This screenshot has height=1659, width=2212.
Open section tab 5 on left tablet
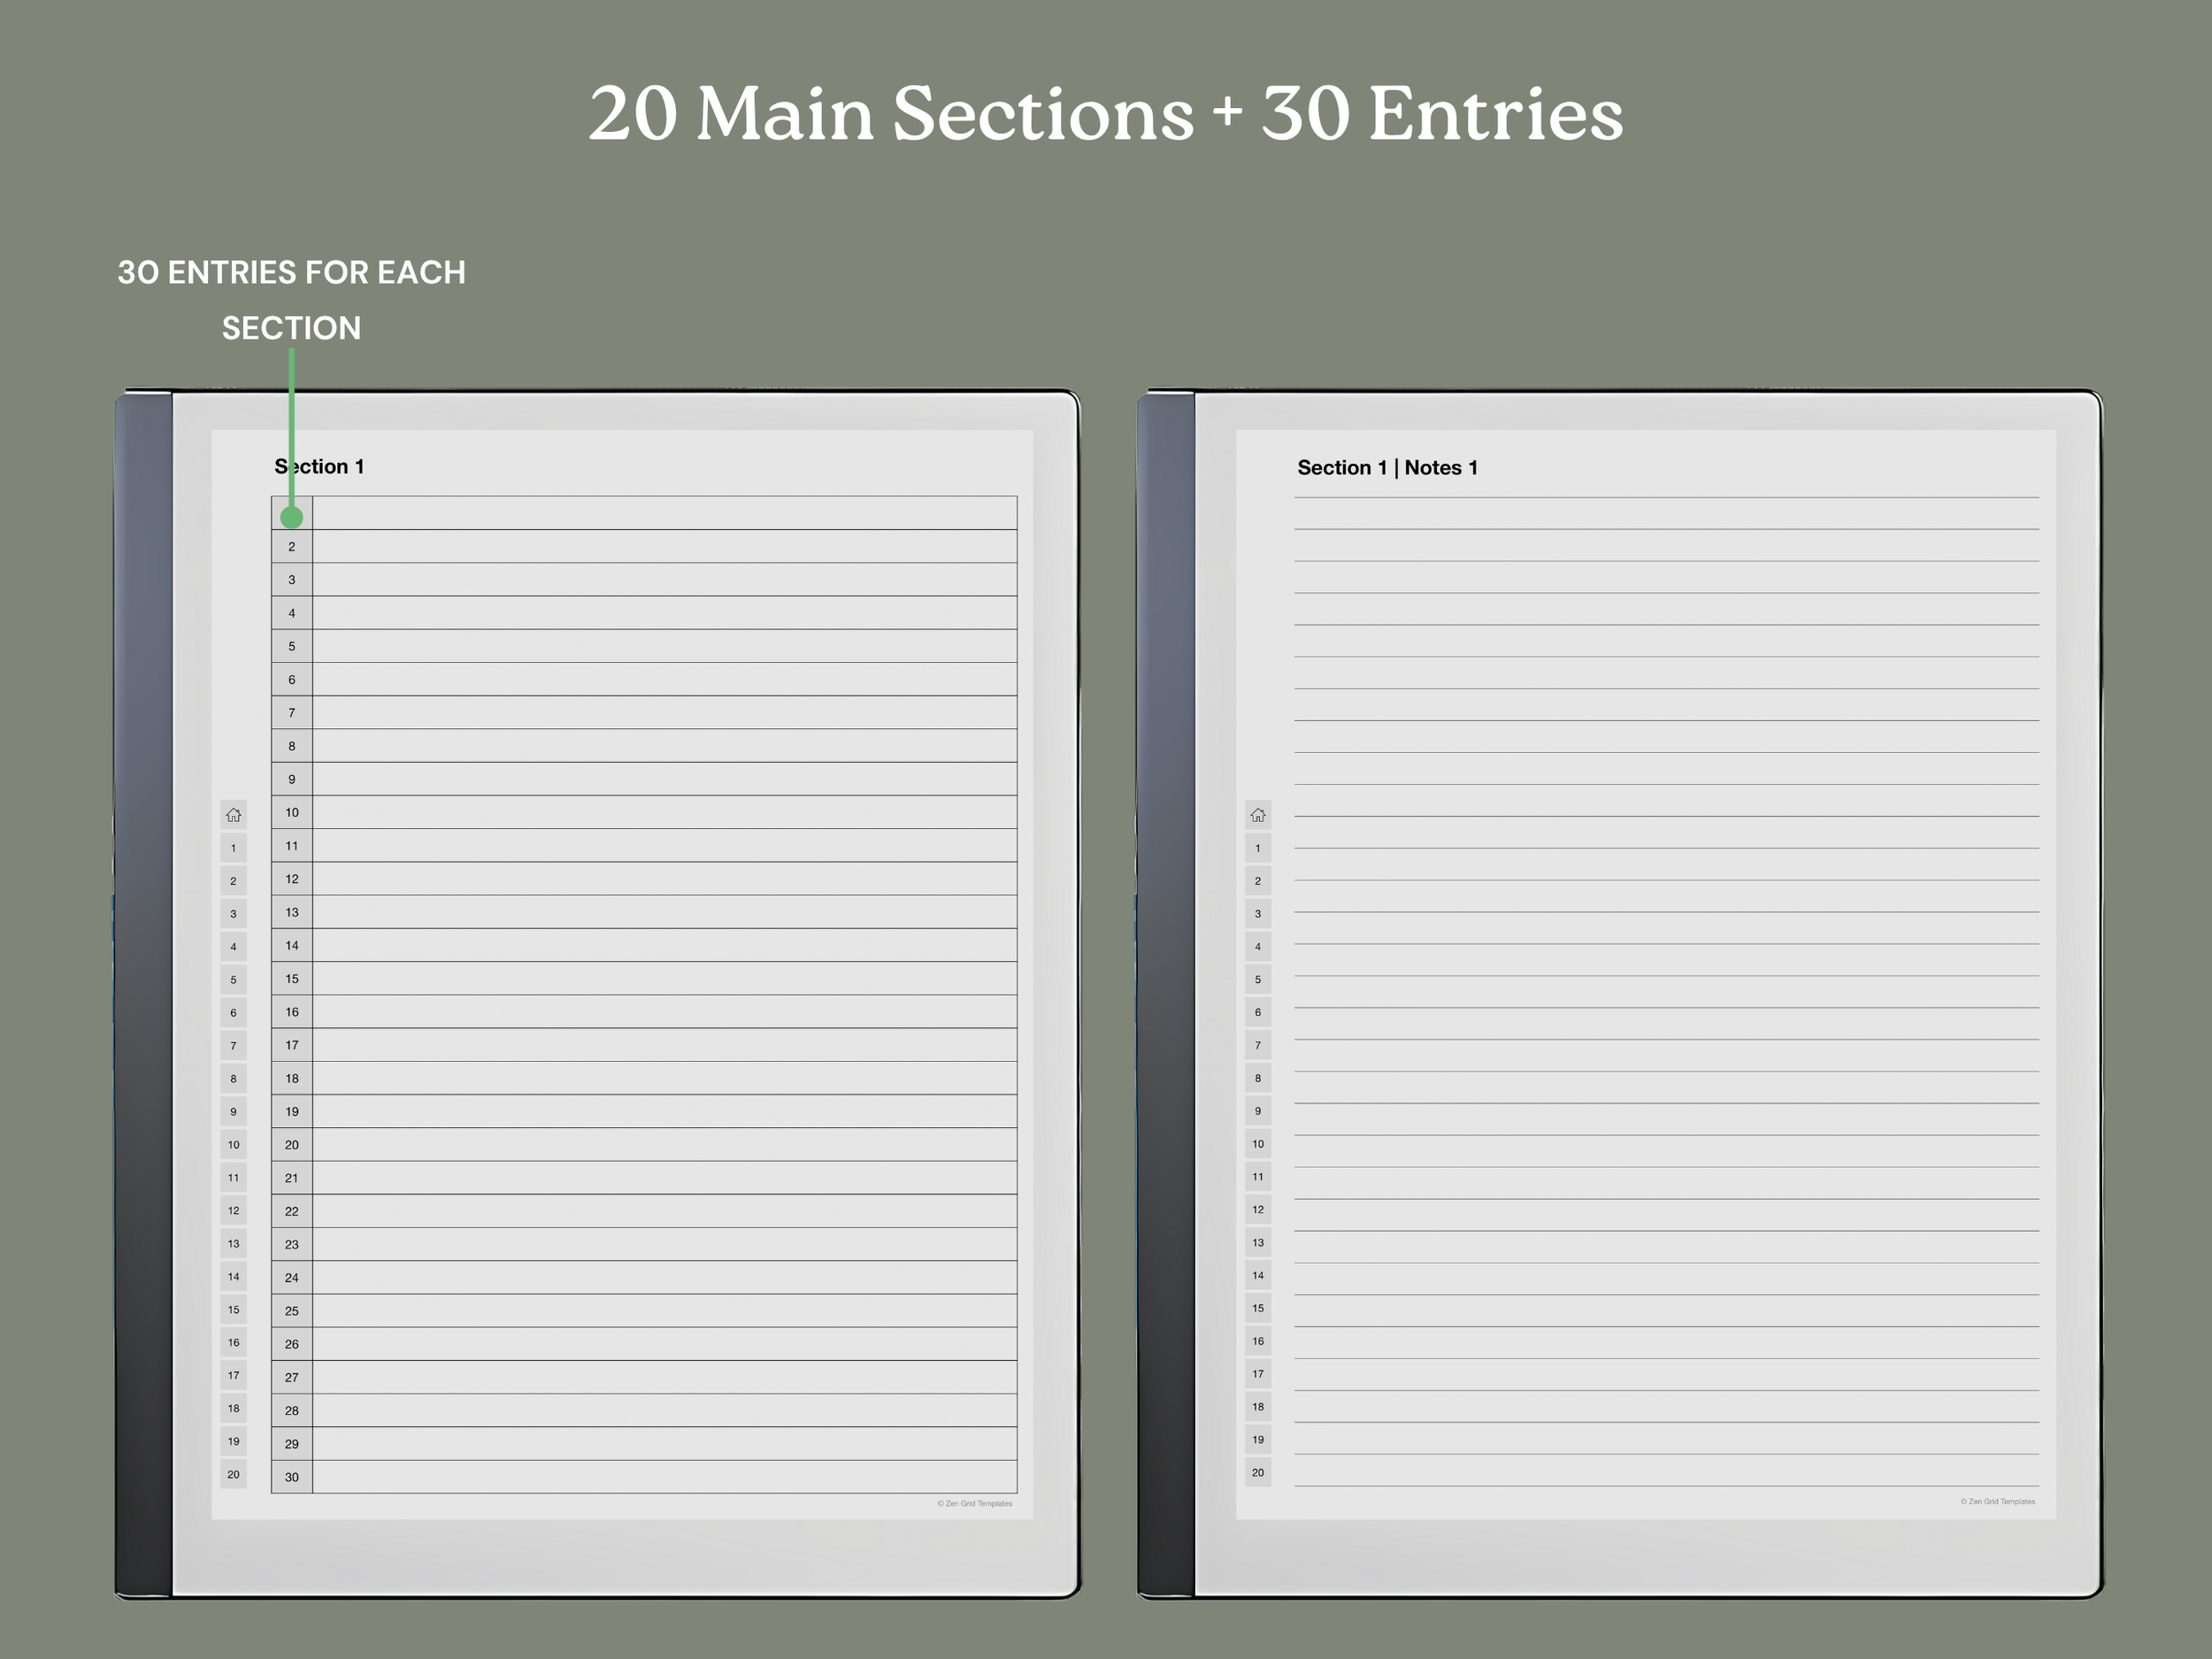click(233, 980)
